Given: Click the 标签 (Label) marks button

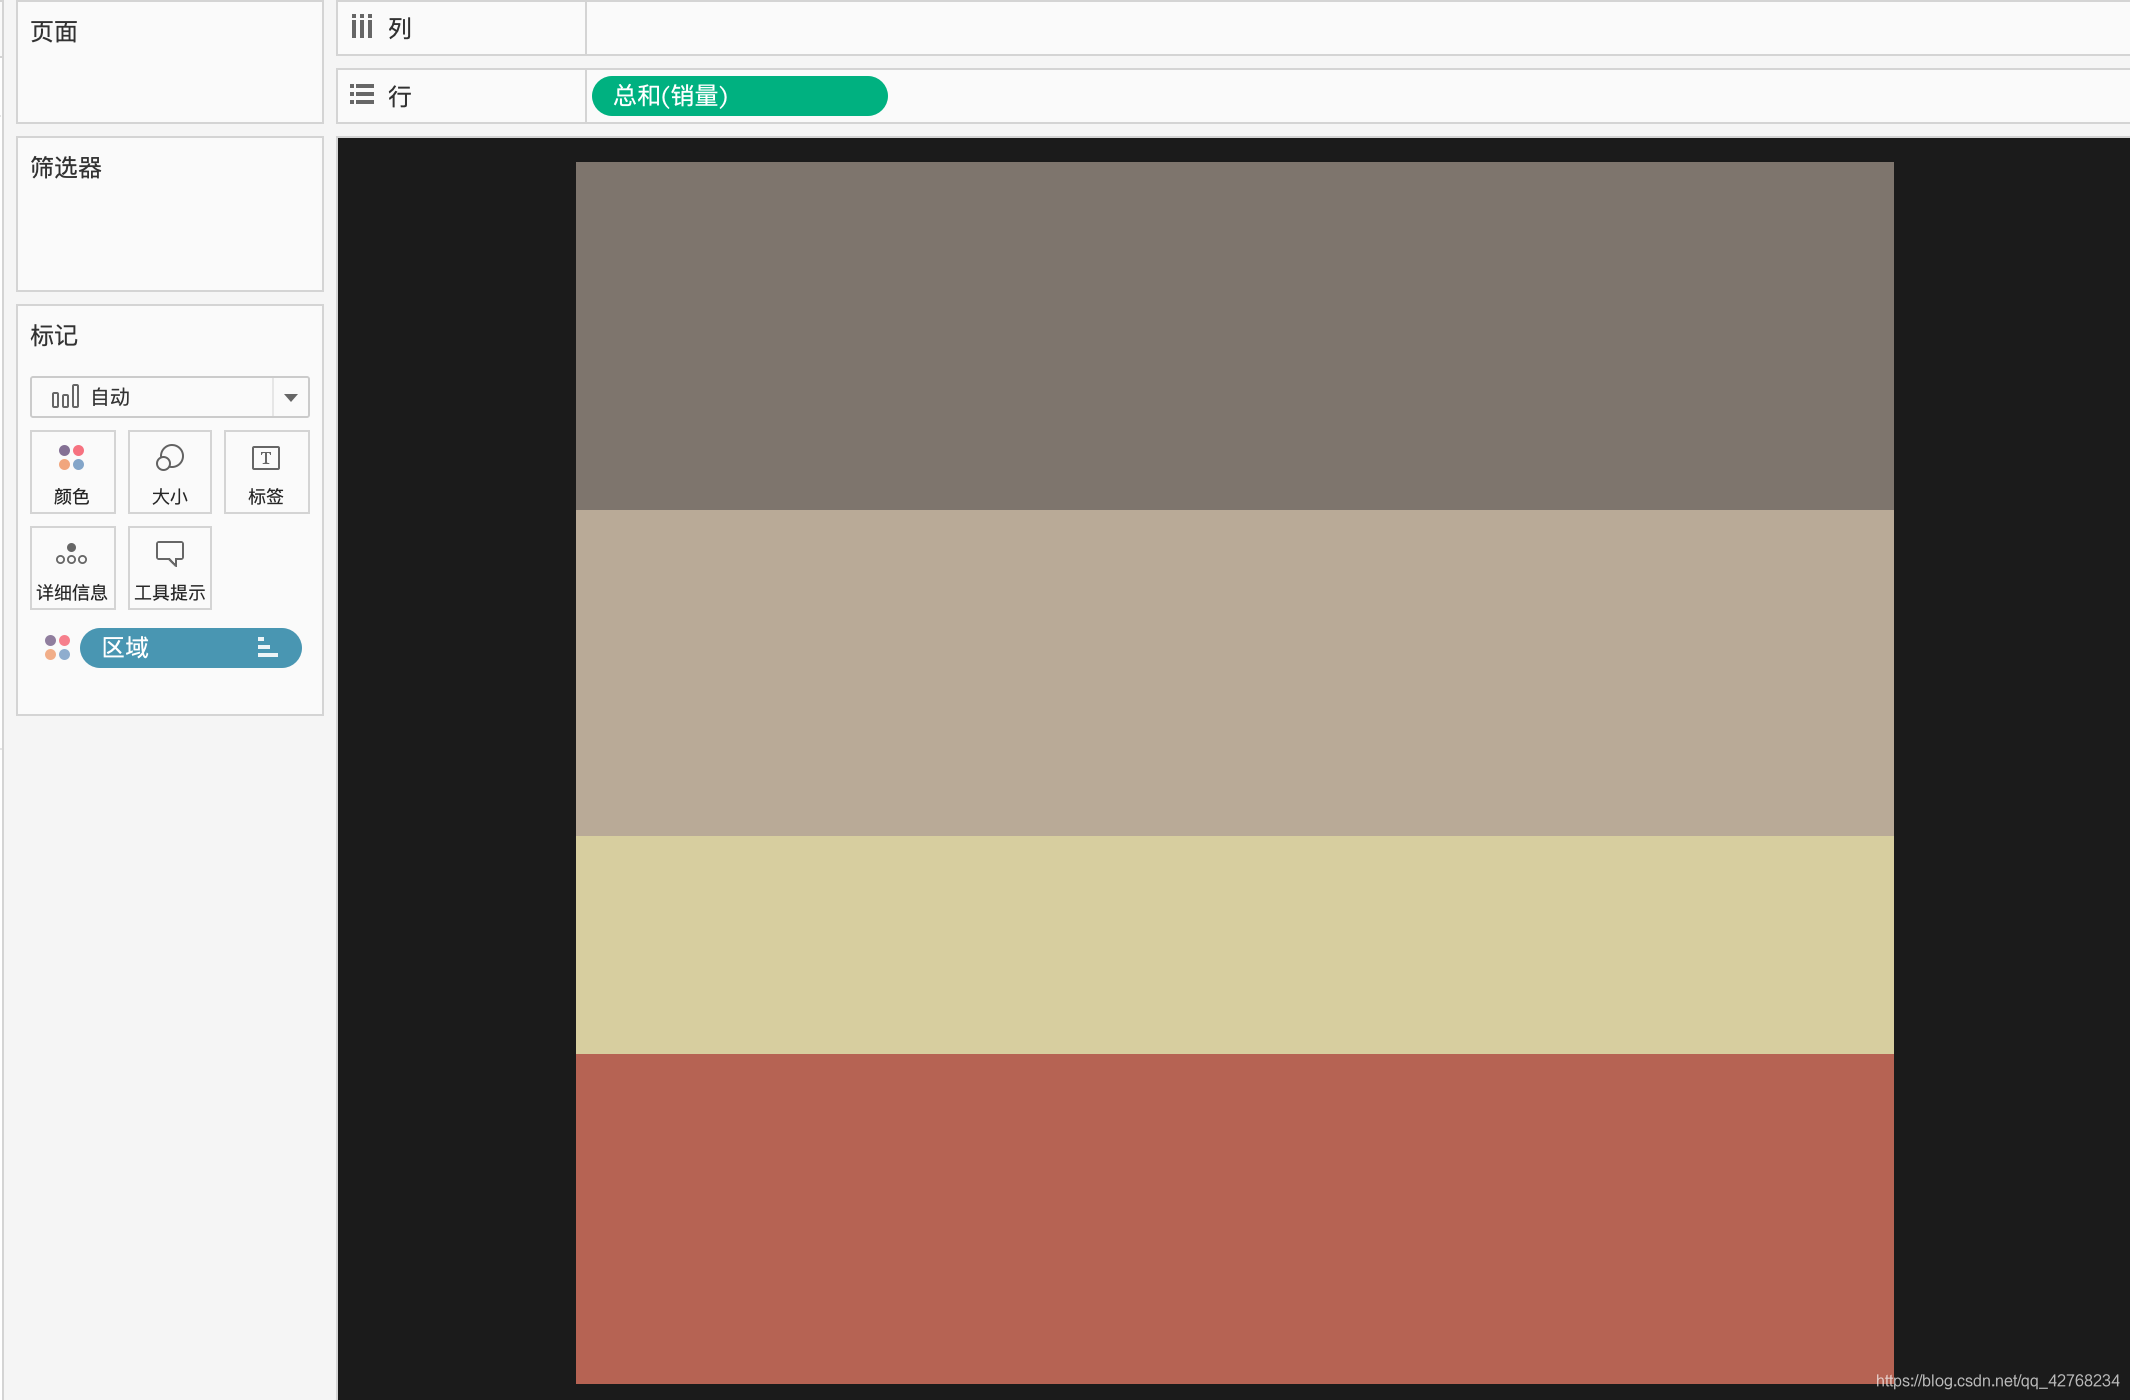Looking at the screenshot, I should pyautogui.click(x=266, y=472).
